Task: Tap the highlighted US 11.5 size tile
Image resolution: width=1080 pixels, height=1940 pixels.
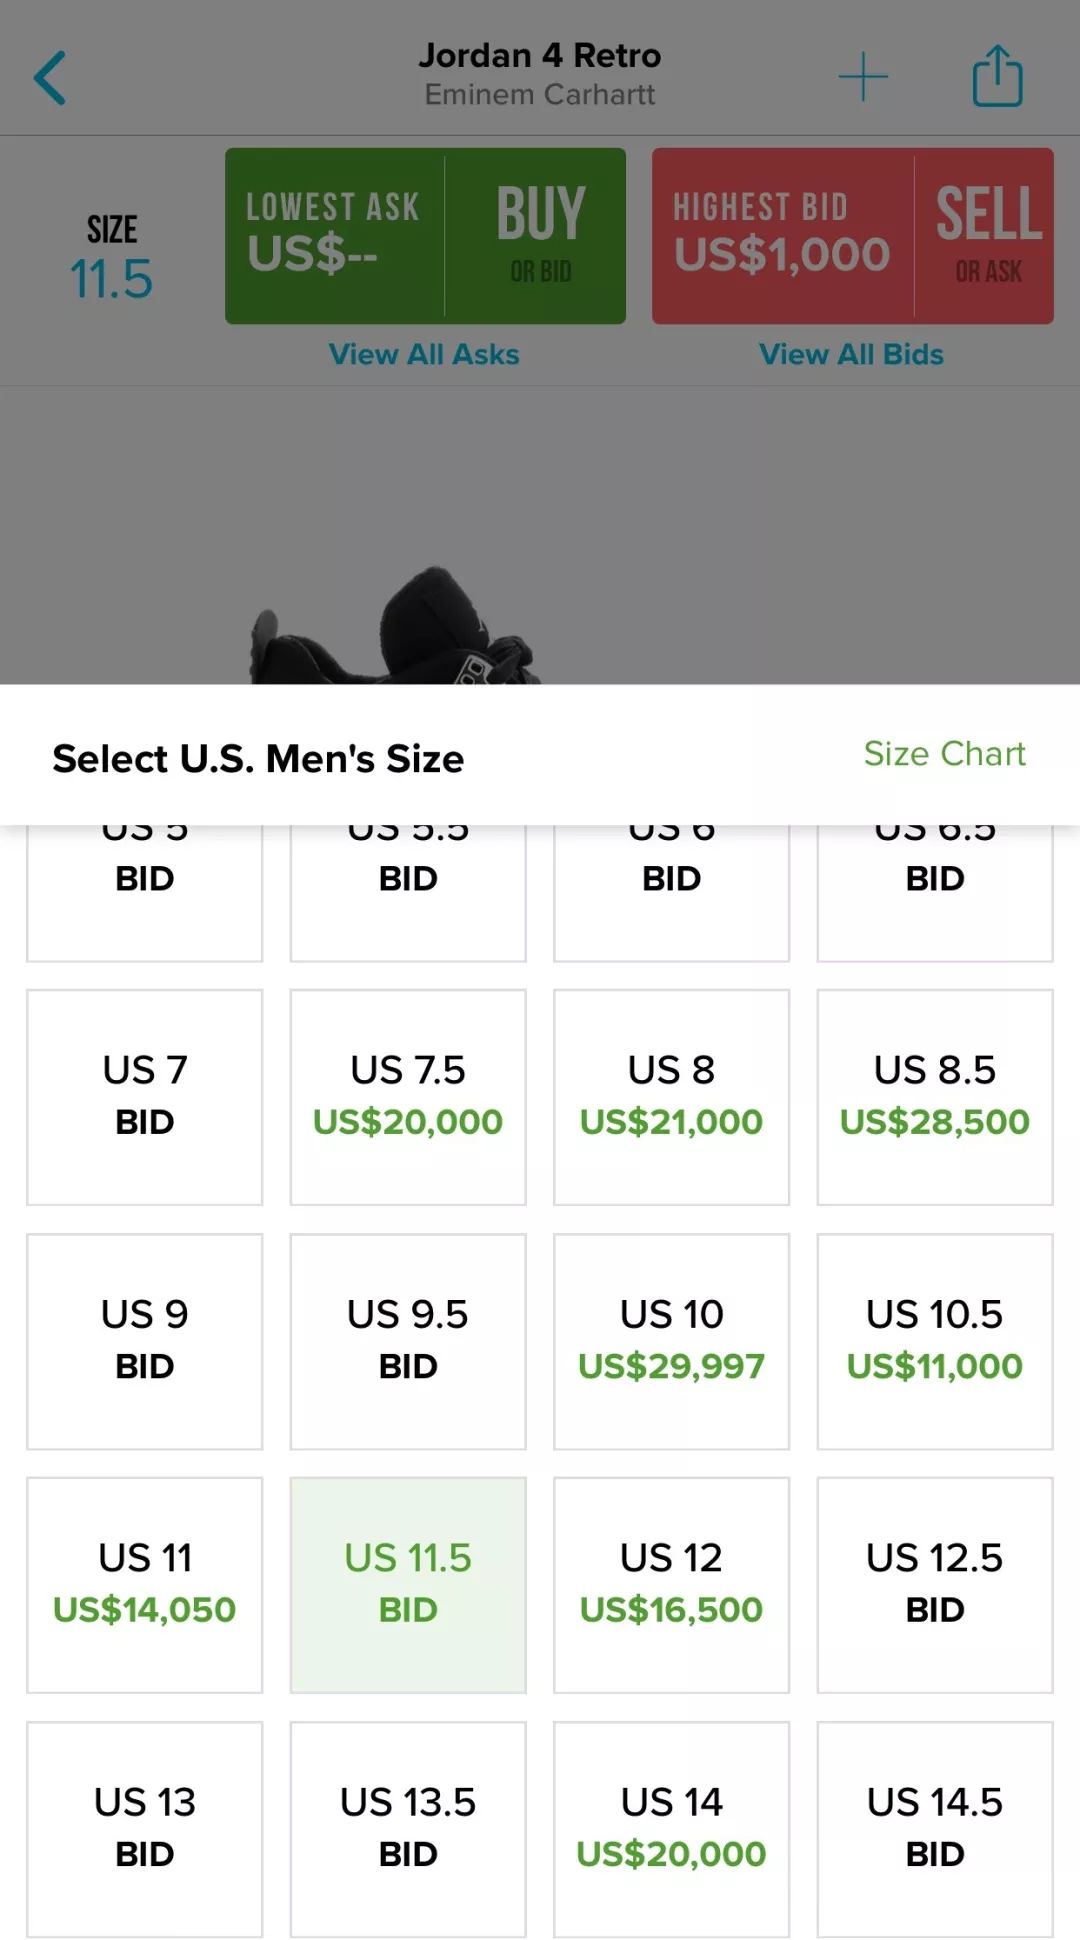Action: tap(408, 1585)
